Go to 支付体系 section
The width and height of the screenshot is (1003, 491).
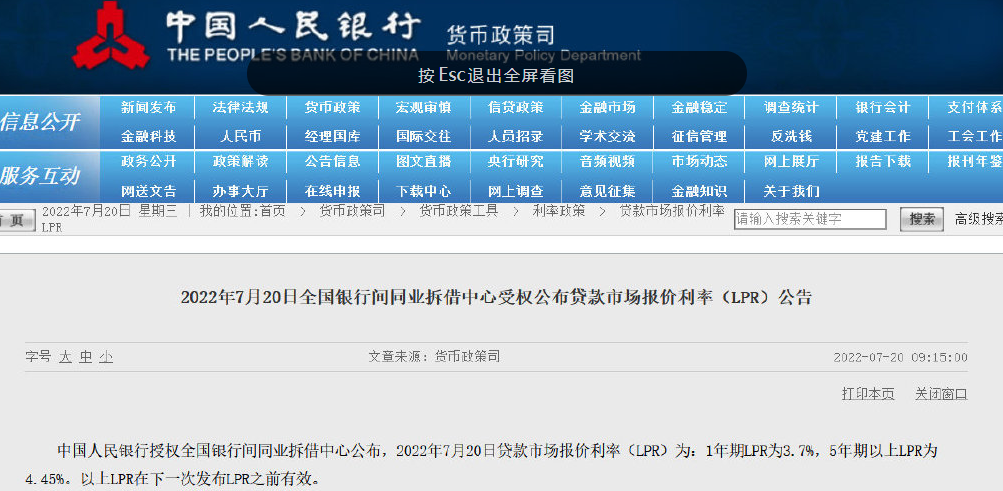click(975, 107)
